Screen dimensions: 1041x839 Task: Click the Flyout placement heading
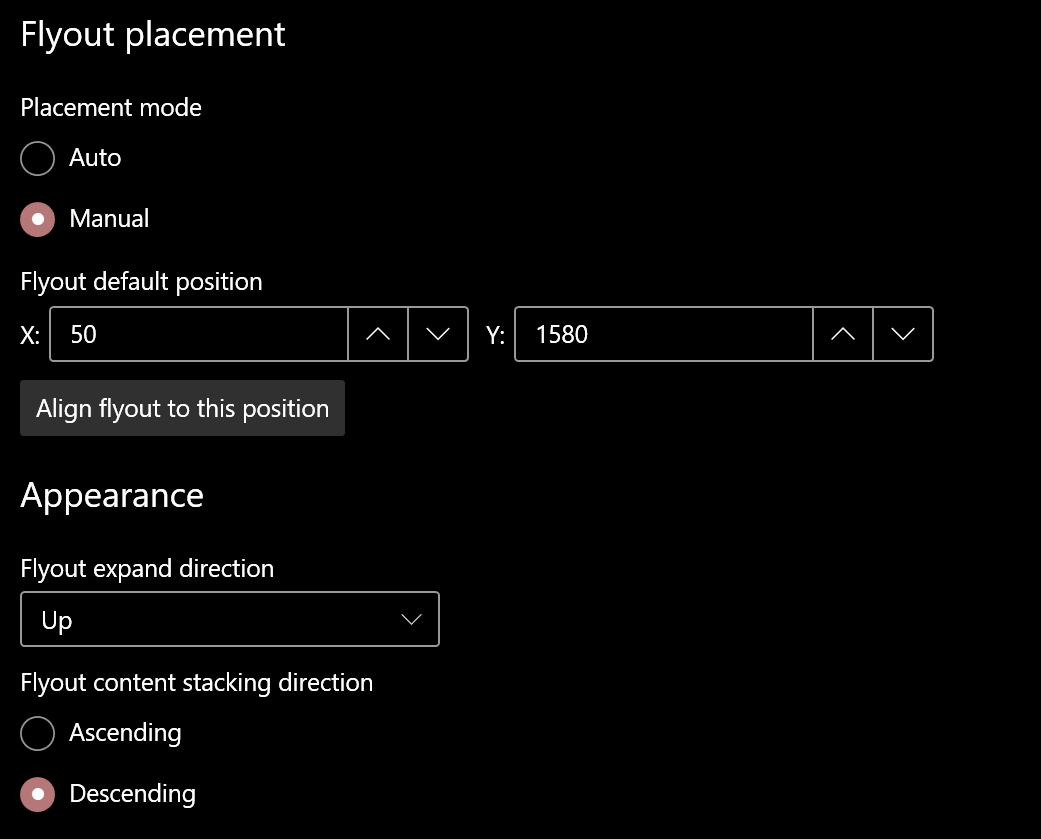pyautogui.click(x=152, y=33)
